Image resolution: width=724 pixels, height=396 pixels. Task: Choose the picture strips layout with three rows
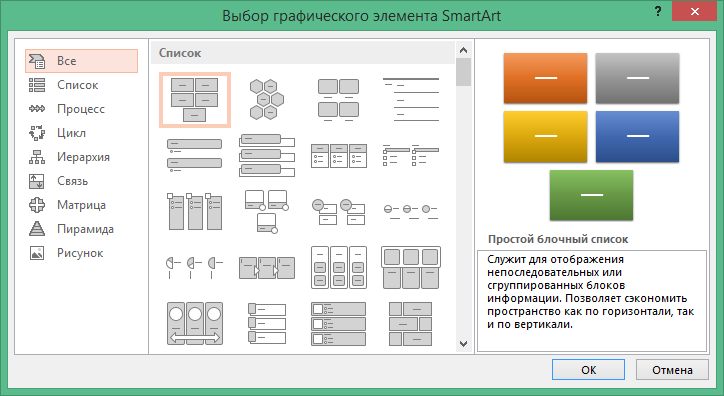[x=266, y=324]
